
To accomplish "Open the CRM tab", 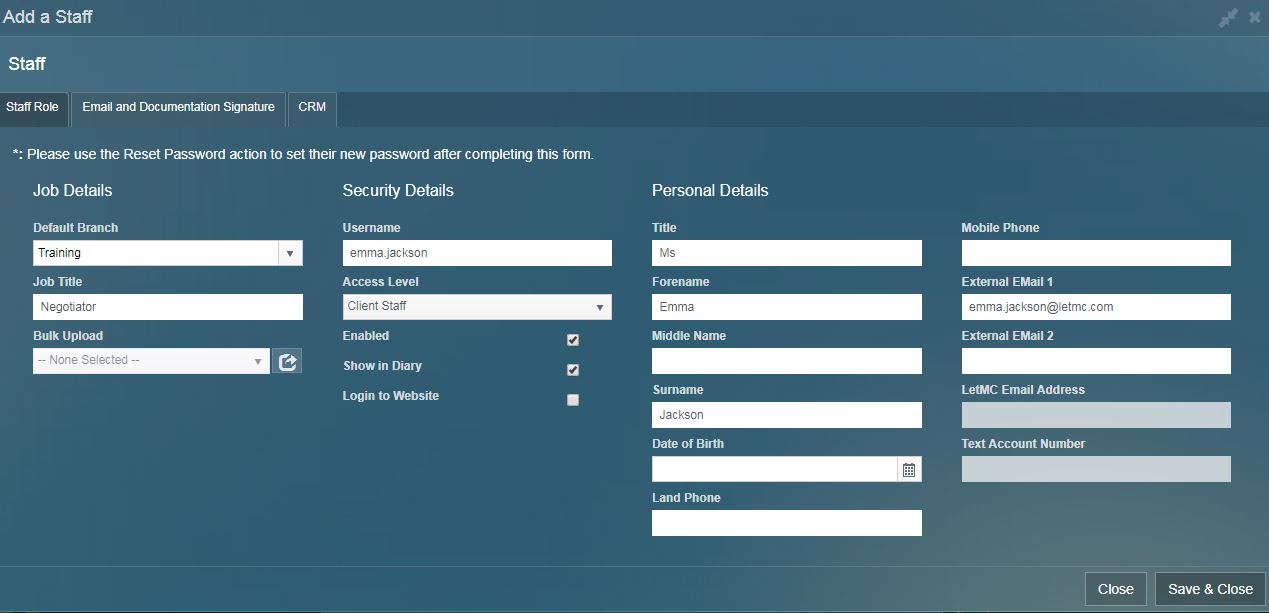I will 312,108.
